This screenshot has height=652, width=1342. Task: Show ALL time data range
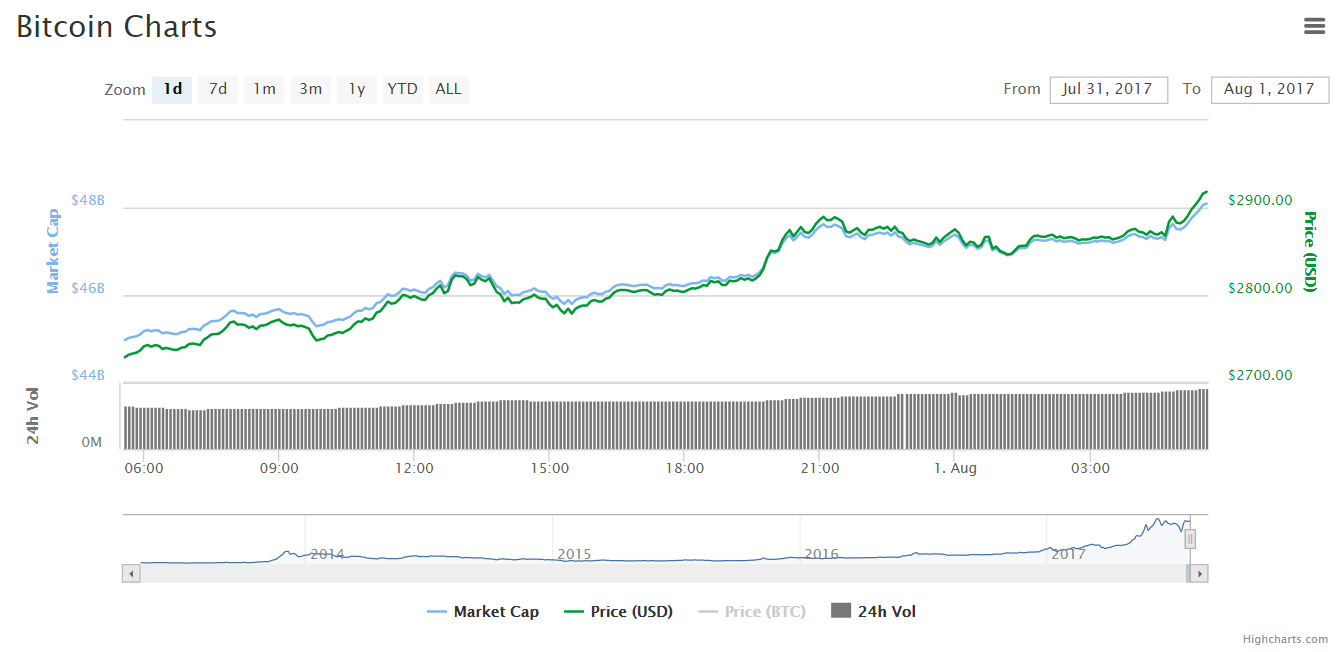[x=449, y=89]
